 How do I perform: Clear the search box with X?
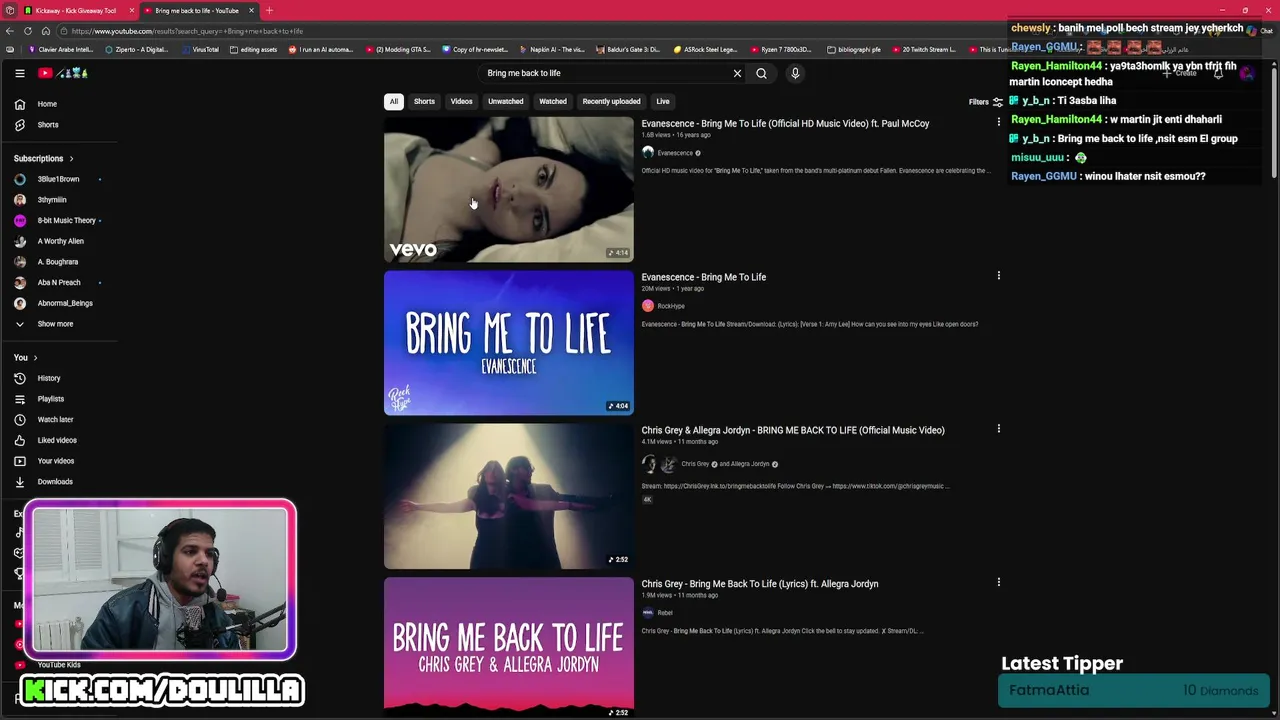coord(737,73)
